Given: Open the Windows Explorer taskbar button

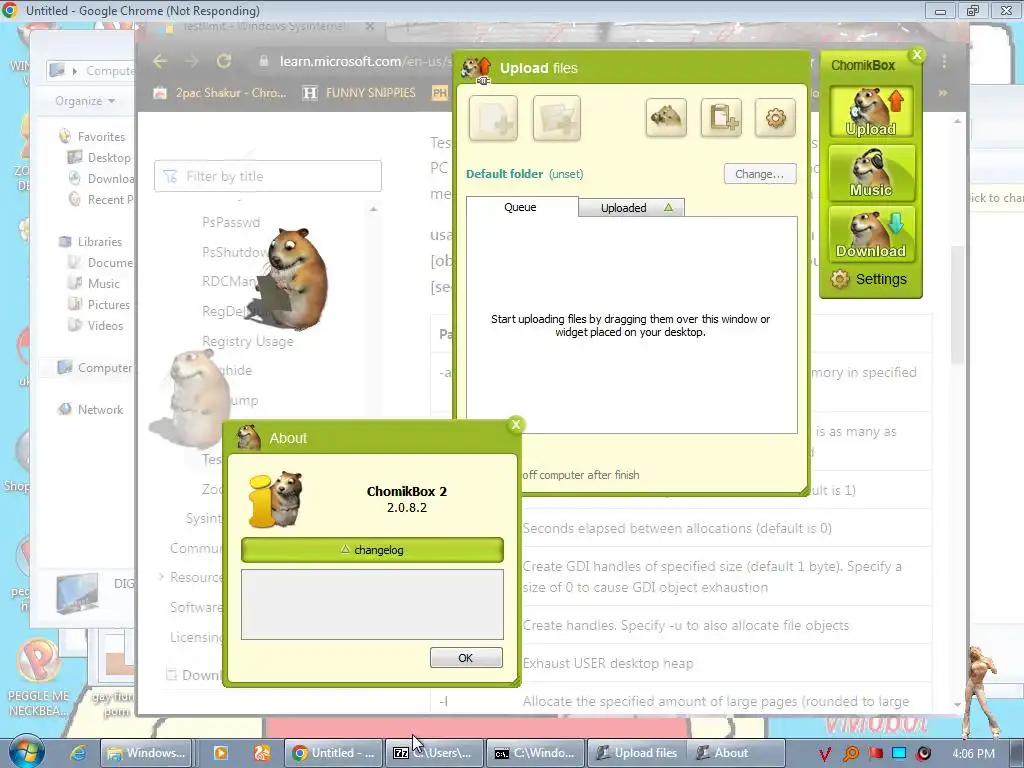Looking at the screenshot, I should [147, 753].
